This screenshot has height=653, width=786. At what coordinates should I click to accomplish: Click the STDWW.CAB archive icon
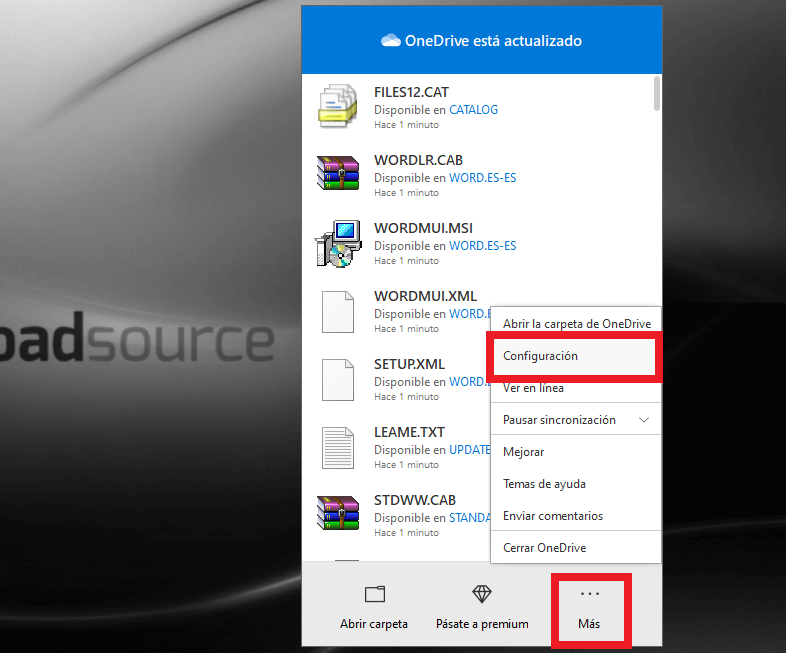click(338, 513)
